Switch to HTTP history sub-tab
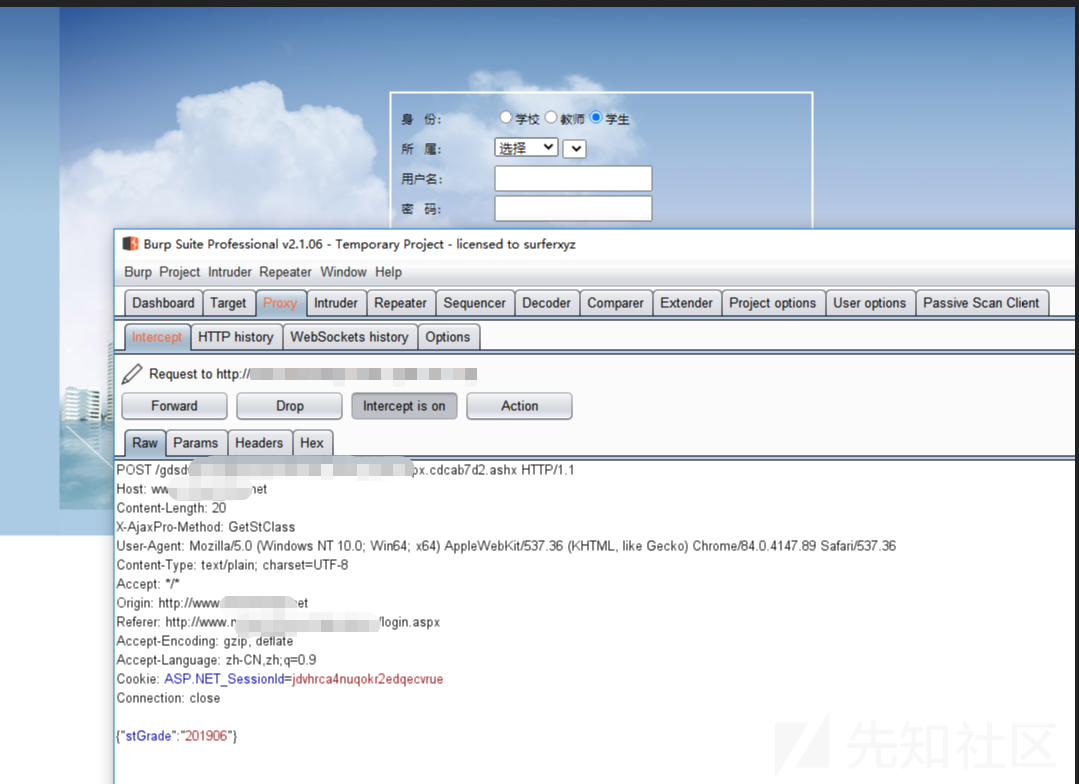Screen dimensions: 1079x784 pyautogui.click(x=236, y=337)
